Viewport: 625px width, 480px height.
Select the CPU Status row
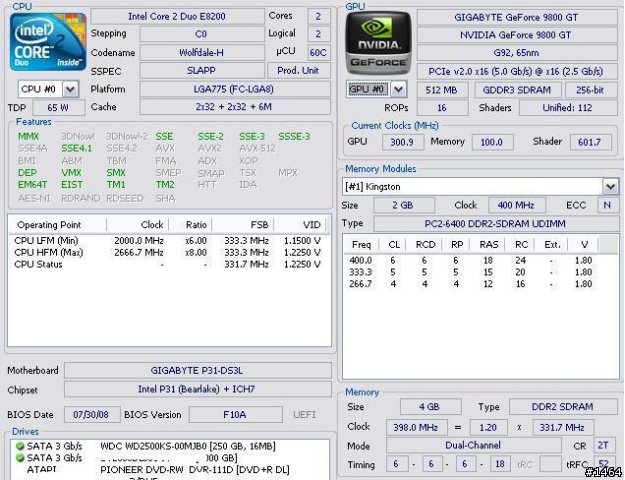coord(167,265)
